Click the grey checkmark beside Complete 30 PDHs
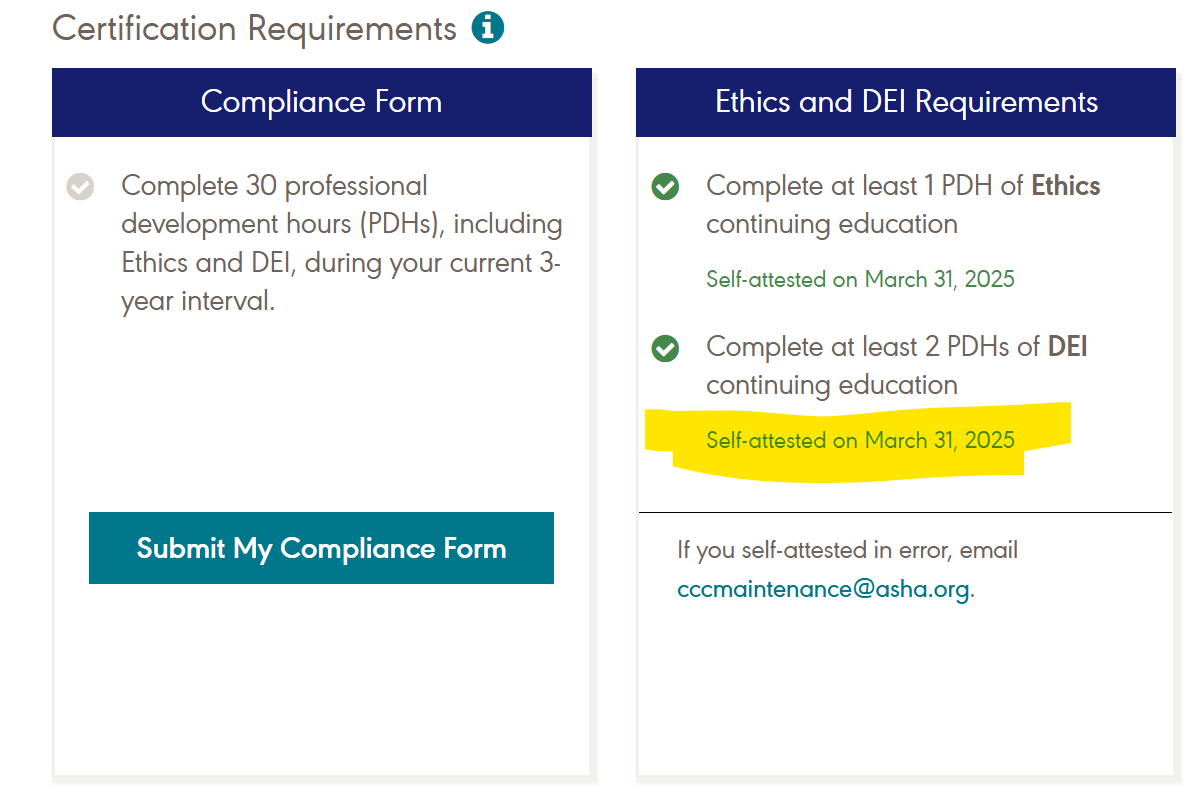Screen dimensions: 1204x811 (x=80, y=187)
